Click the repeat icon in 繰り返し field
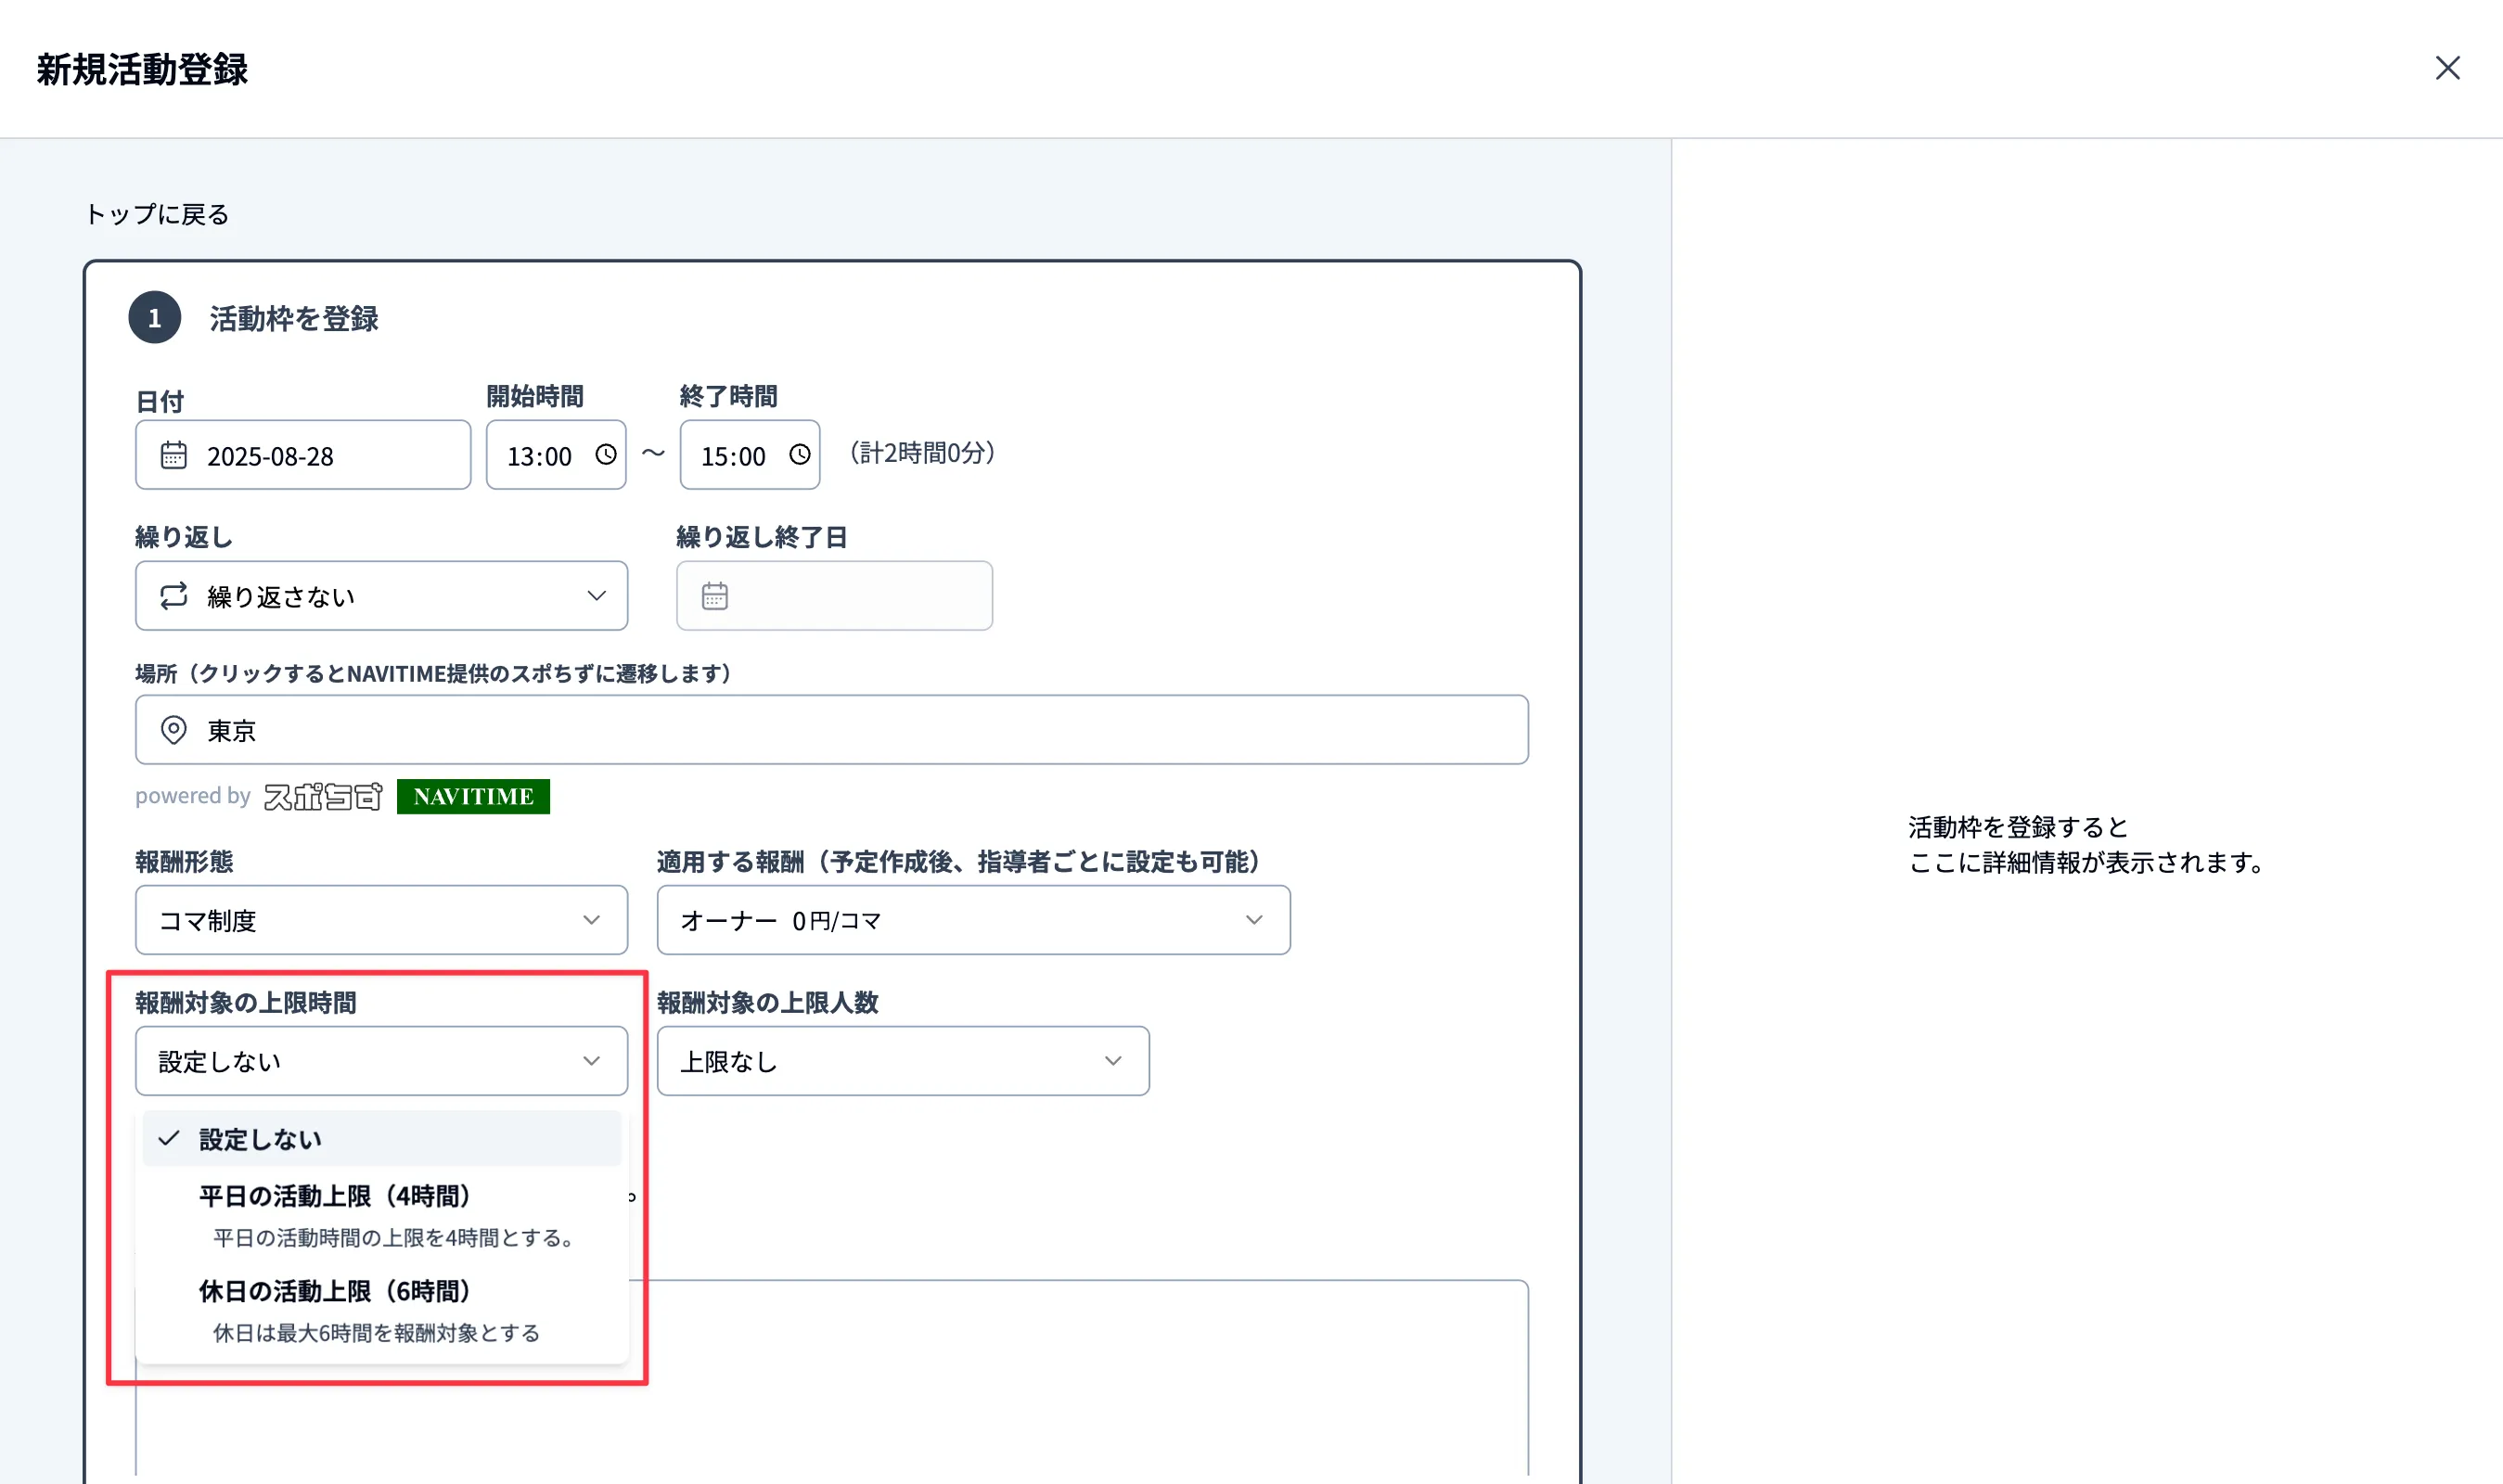The width and height of the screenshot is (2503, 1484). [x=173, y=596]
